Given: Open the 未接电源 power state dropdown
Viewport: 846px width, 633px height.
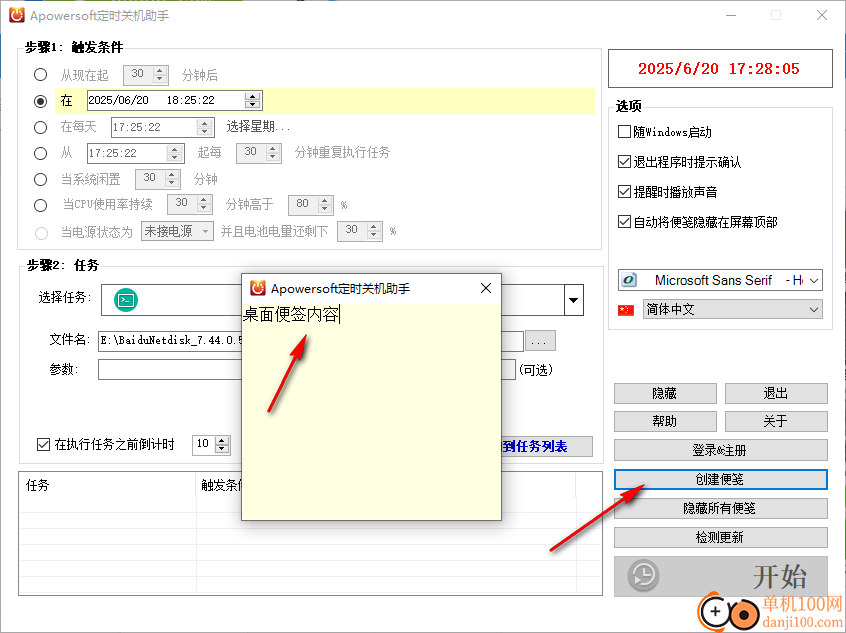Looking at the screenshot, I should click(x=206, y=232).
